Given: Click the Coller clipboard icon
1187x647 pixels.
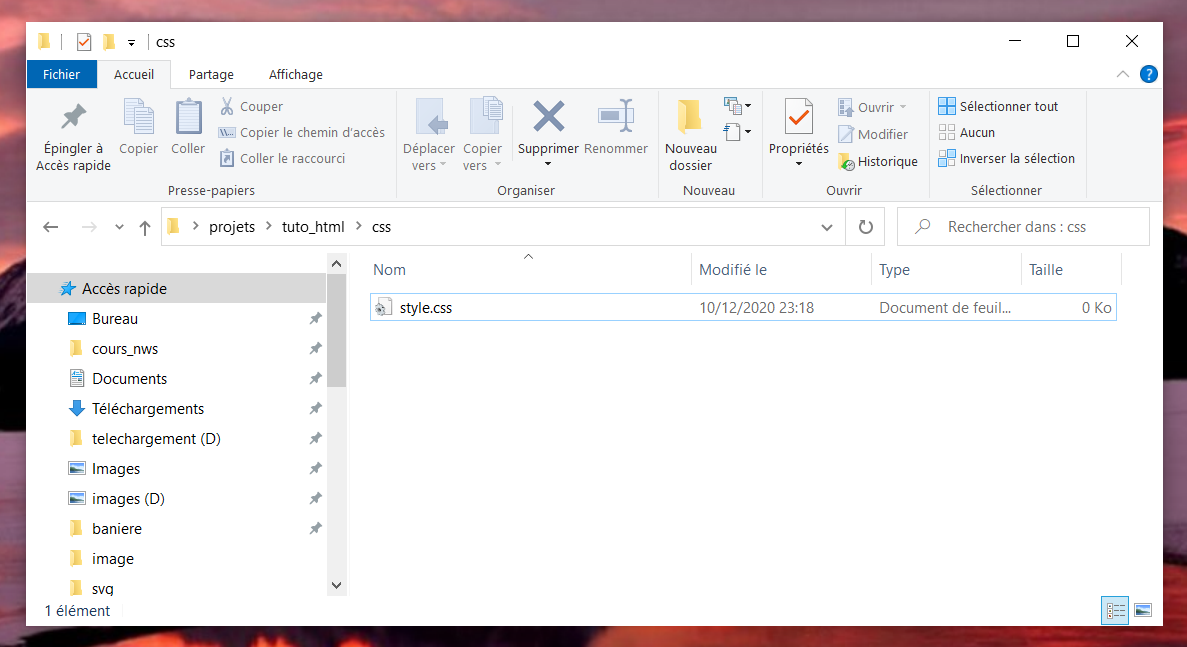Looking at the screenshot, I should tap(188, 118).
